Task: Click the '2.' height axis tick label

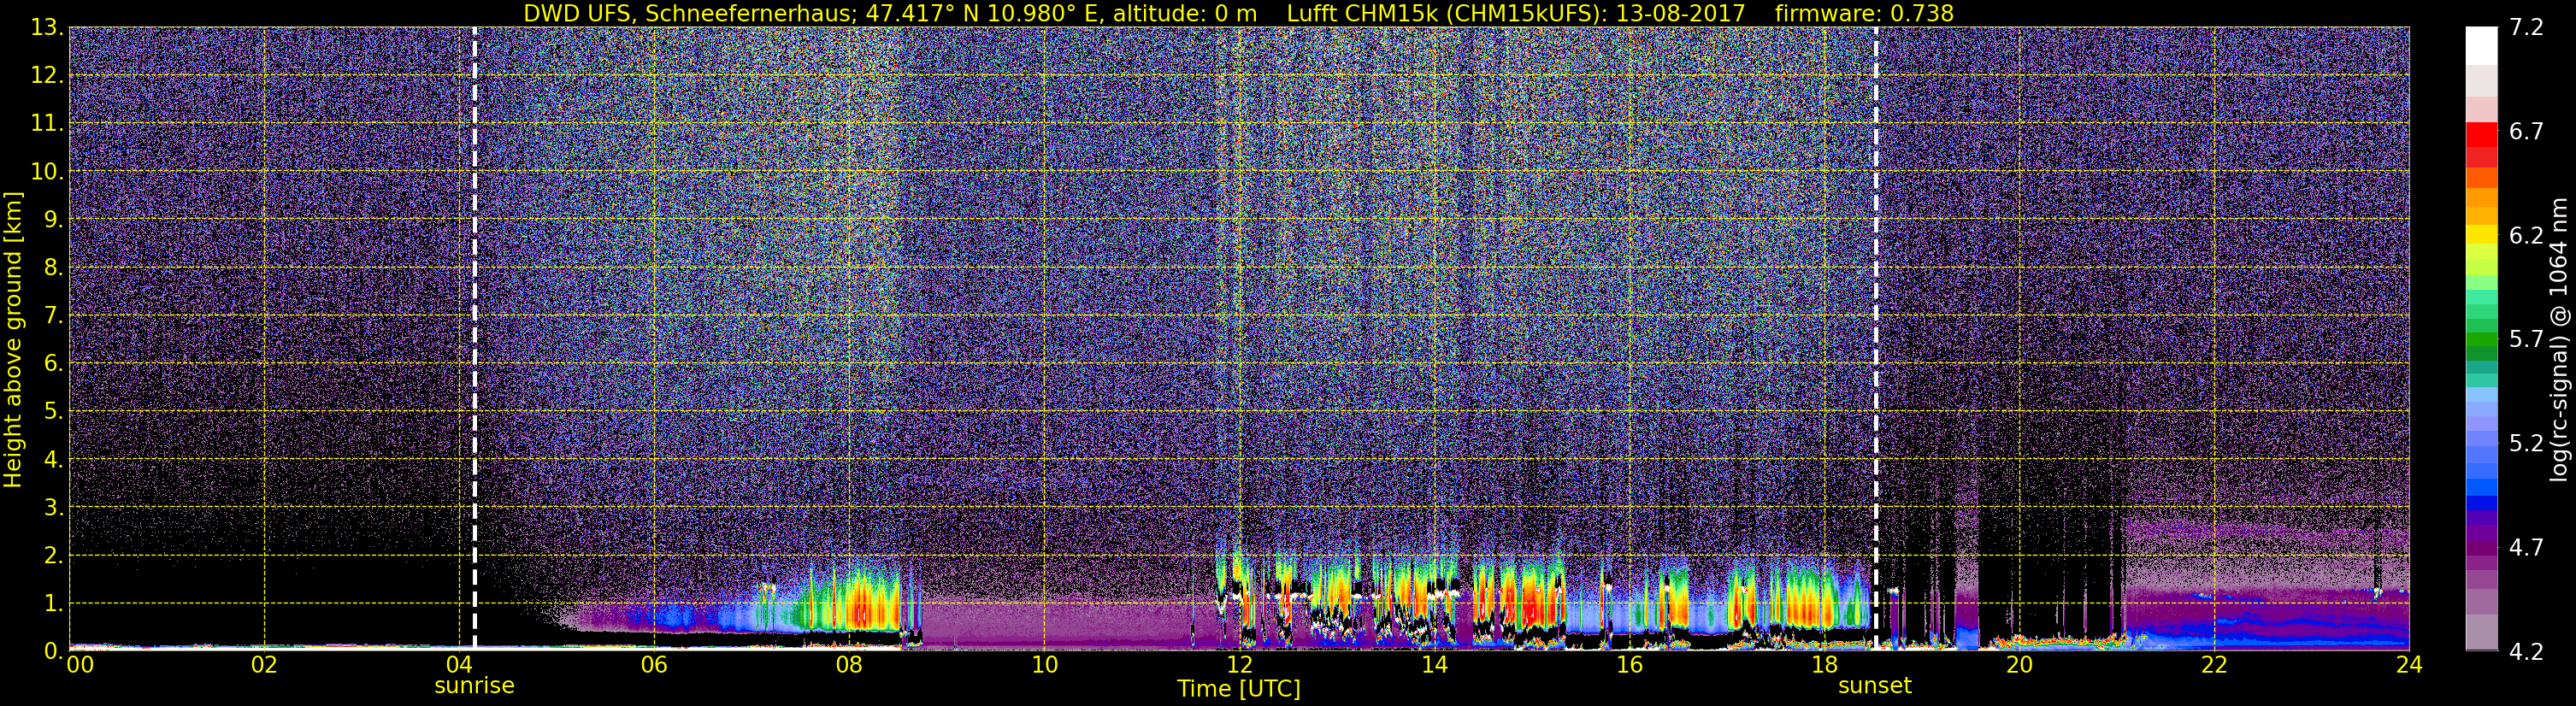Action: pos(53,555)
